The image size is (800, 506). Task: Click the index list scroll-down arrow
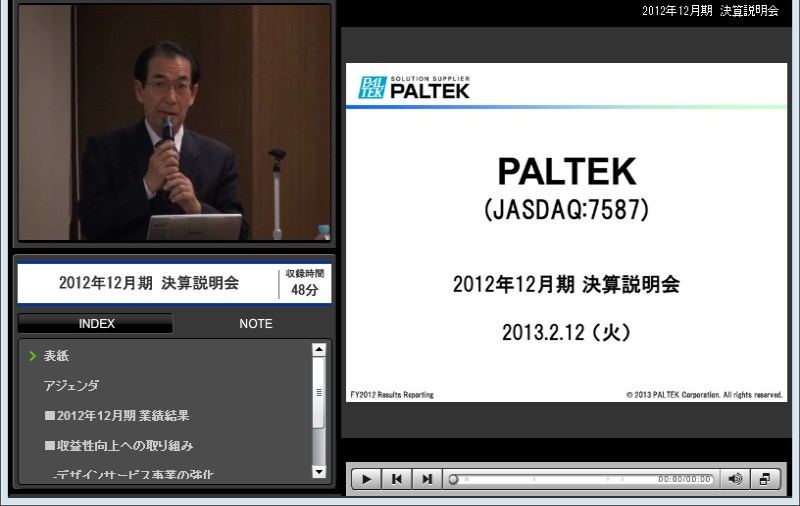(319, 472)
